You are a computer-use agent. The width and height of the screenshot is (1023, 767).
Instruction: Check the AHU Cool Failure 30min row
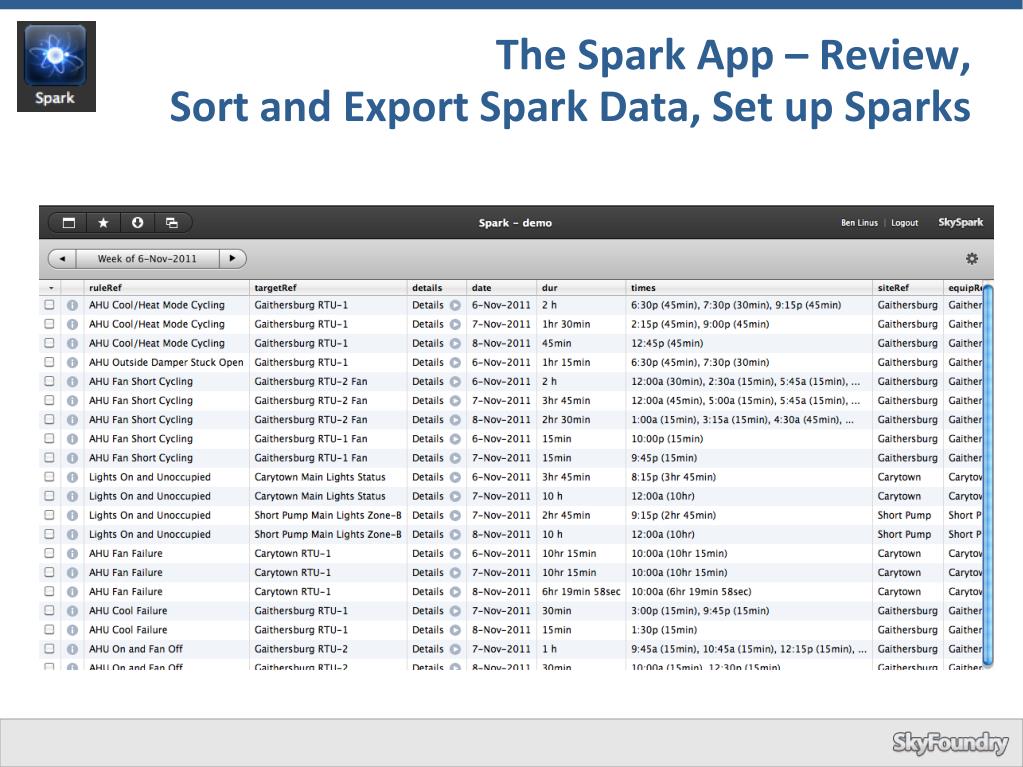point(50,610)
